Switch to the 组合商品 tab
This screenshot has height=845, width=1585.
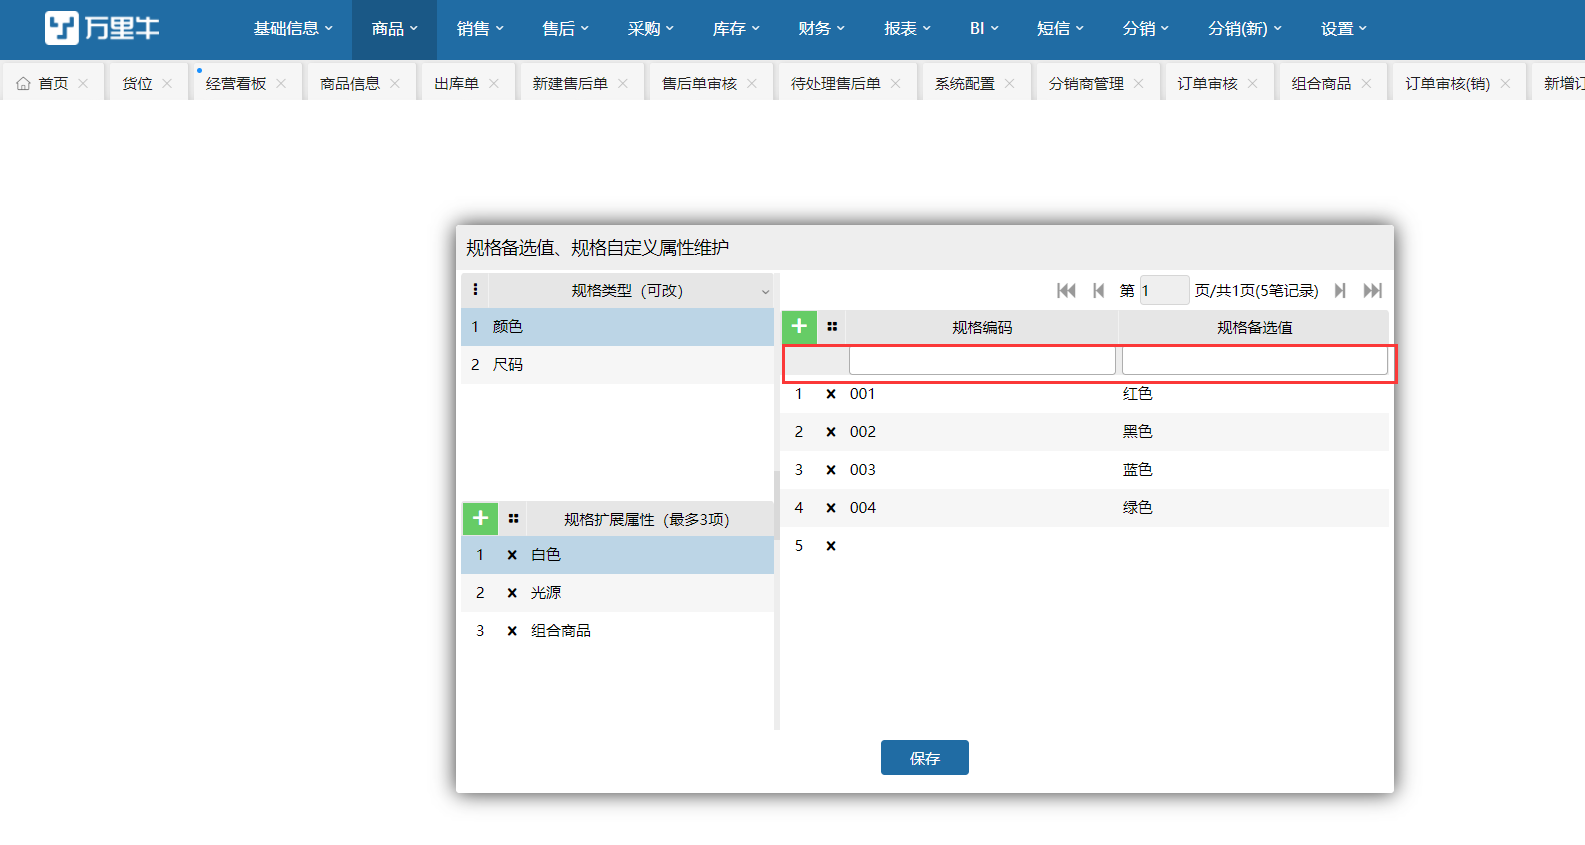(1321, 84)
